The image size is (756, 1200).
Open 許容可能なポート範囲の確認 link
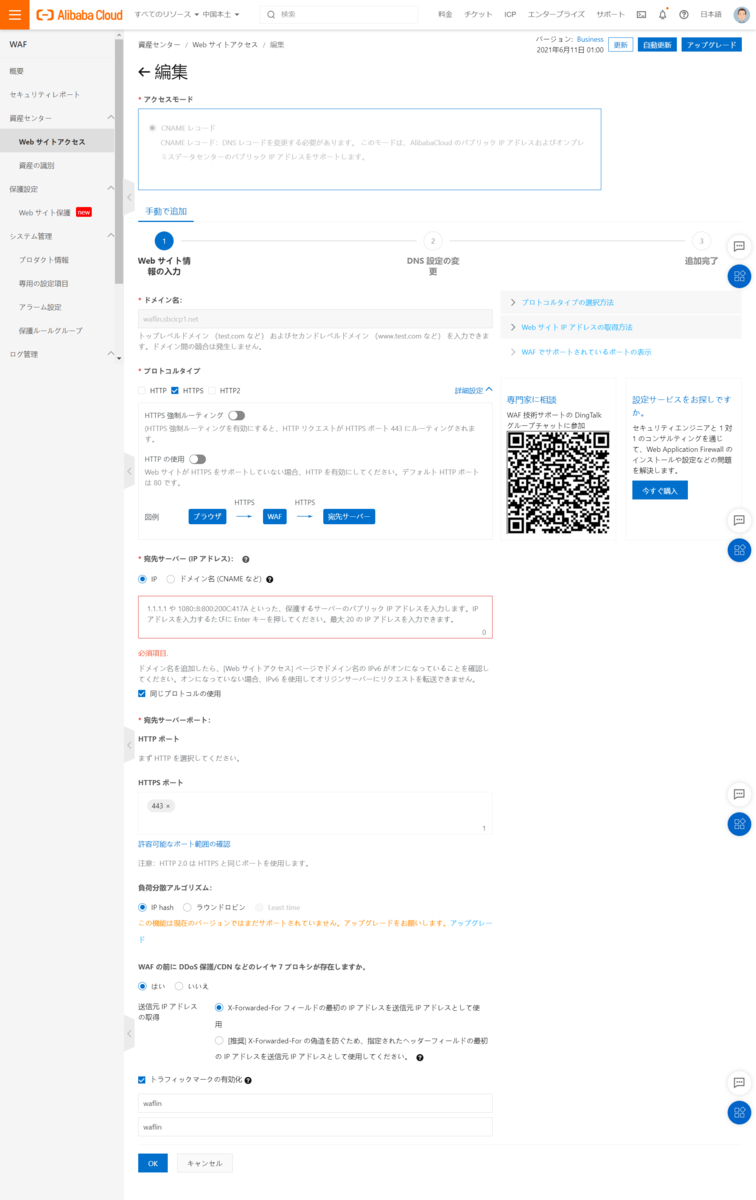(x=184, y=844)
